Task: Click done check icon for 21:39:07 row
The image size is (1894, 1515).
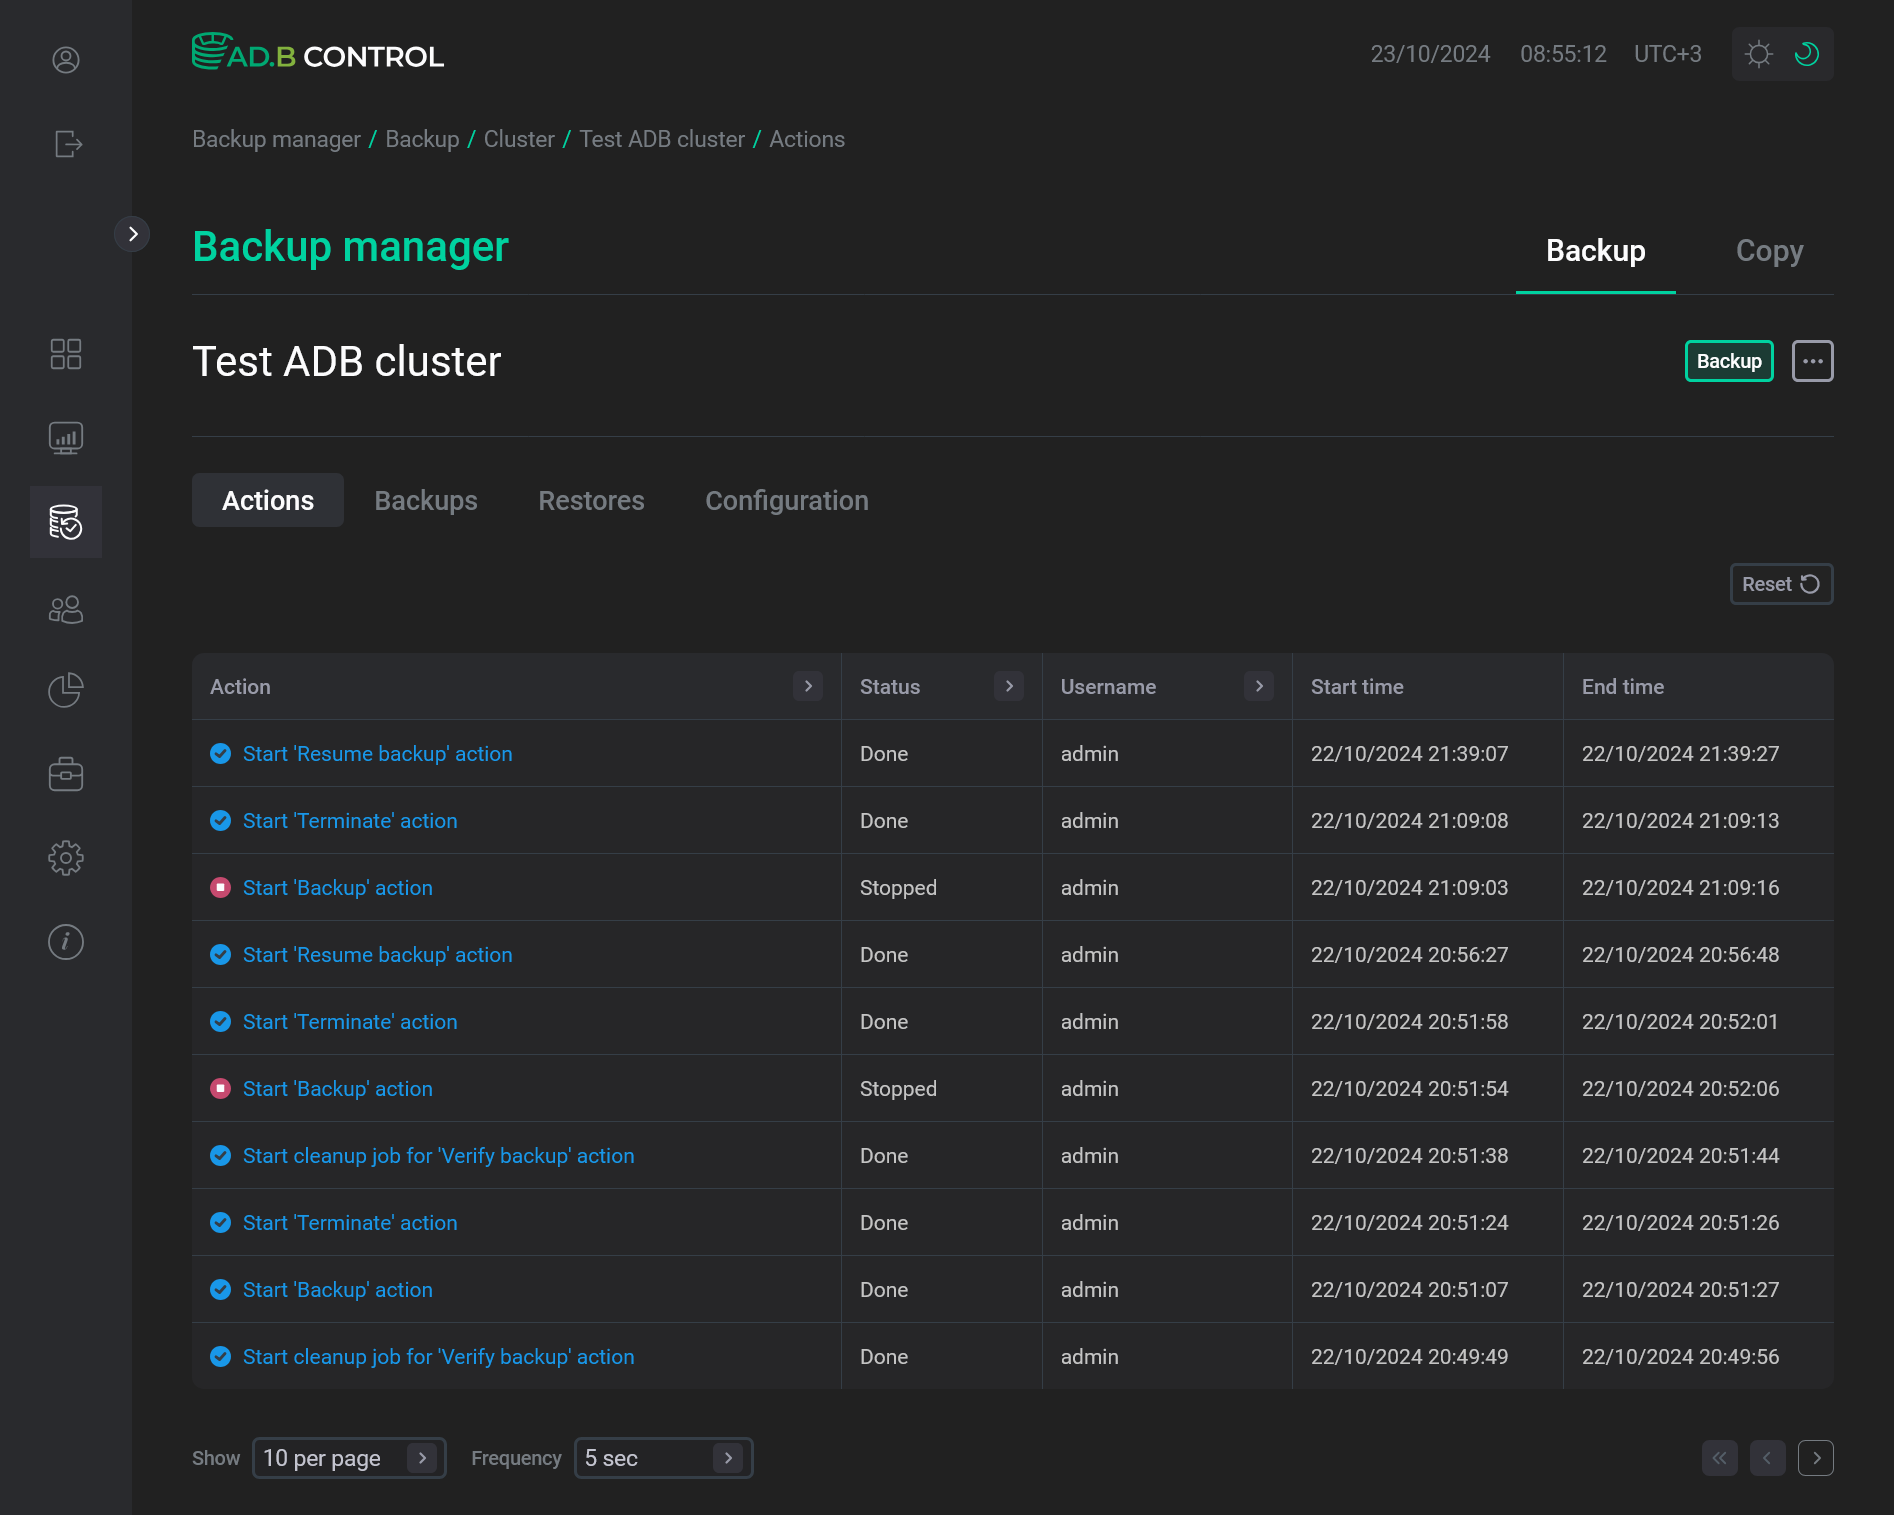Action: 221,753
